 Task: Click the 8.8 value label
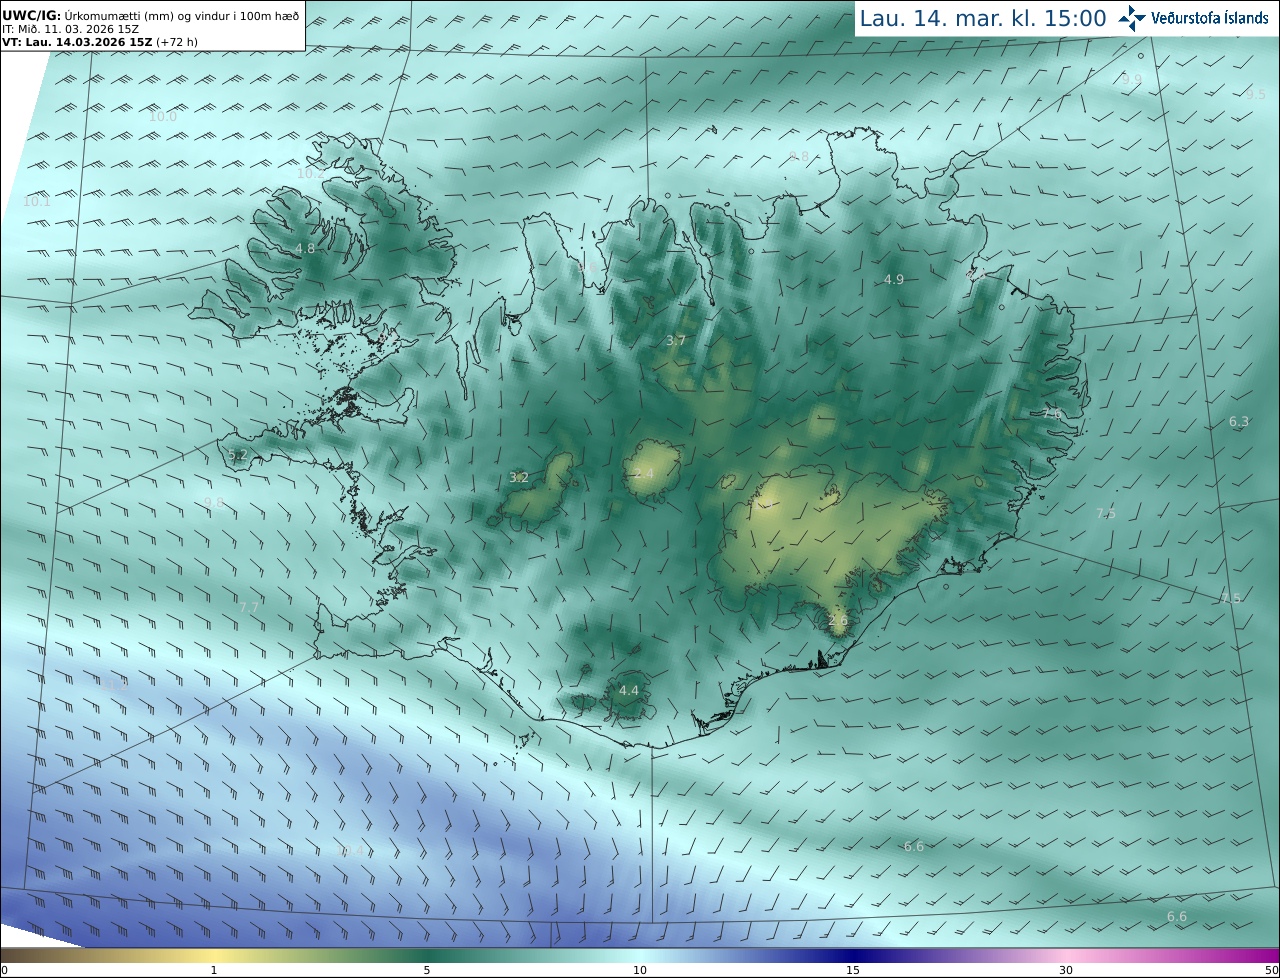point(799,156)
